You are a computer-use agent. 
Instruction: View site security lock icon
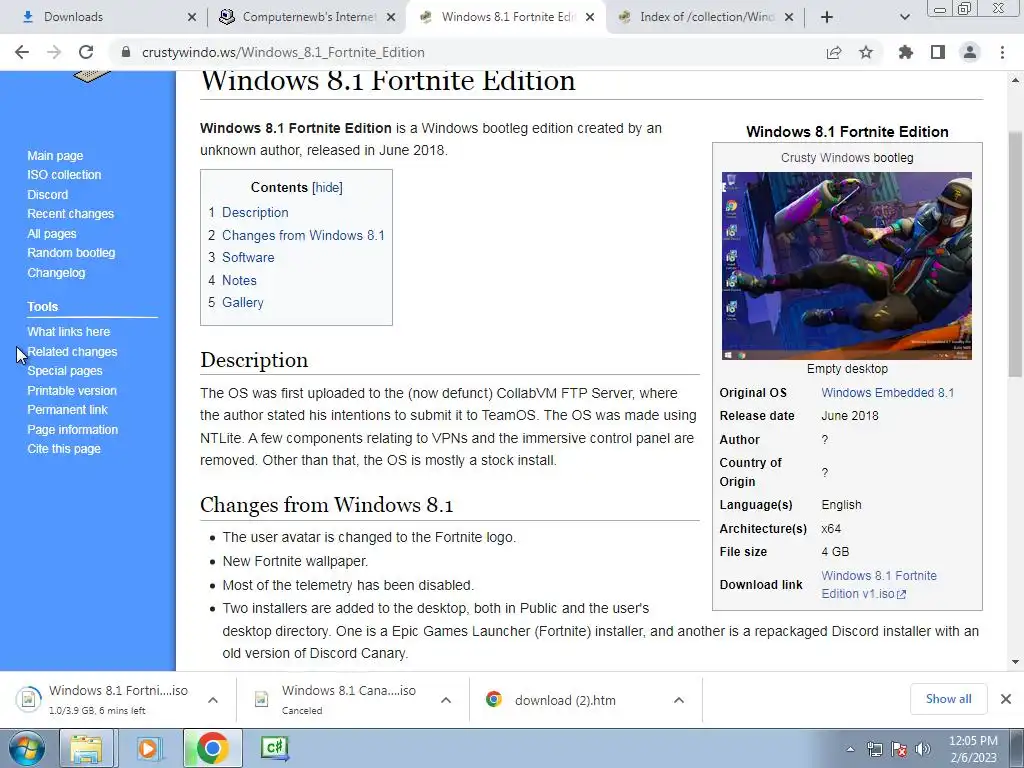point(126,52)
